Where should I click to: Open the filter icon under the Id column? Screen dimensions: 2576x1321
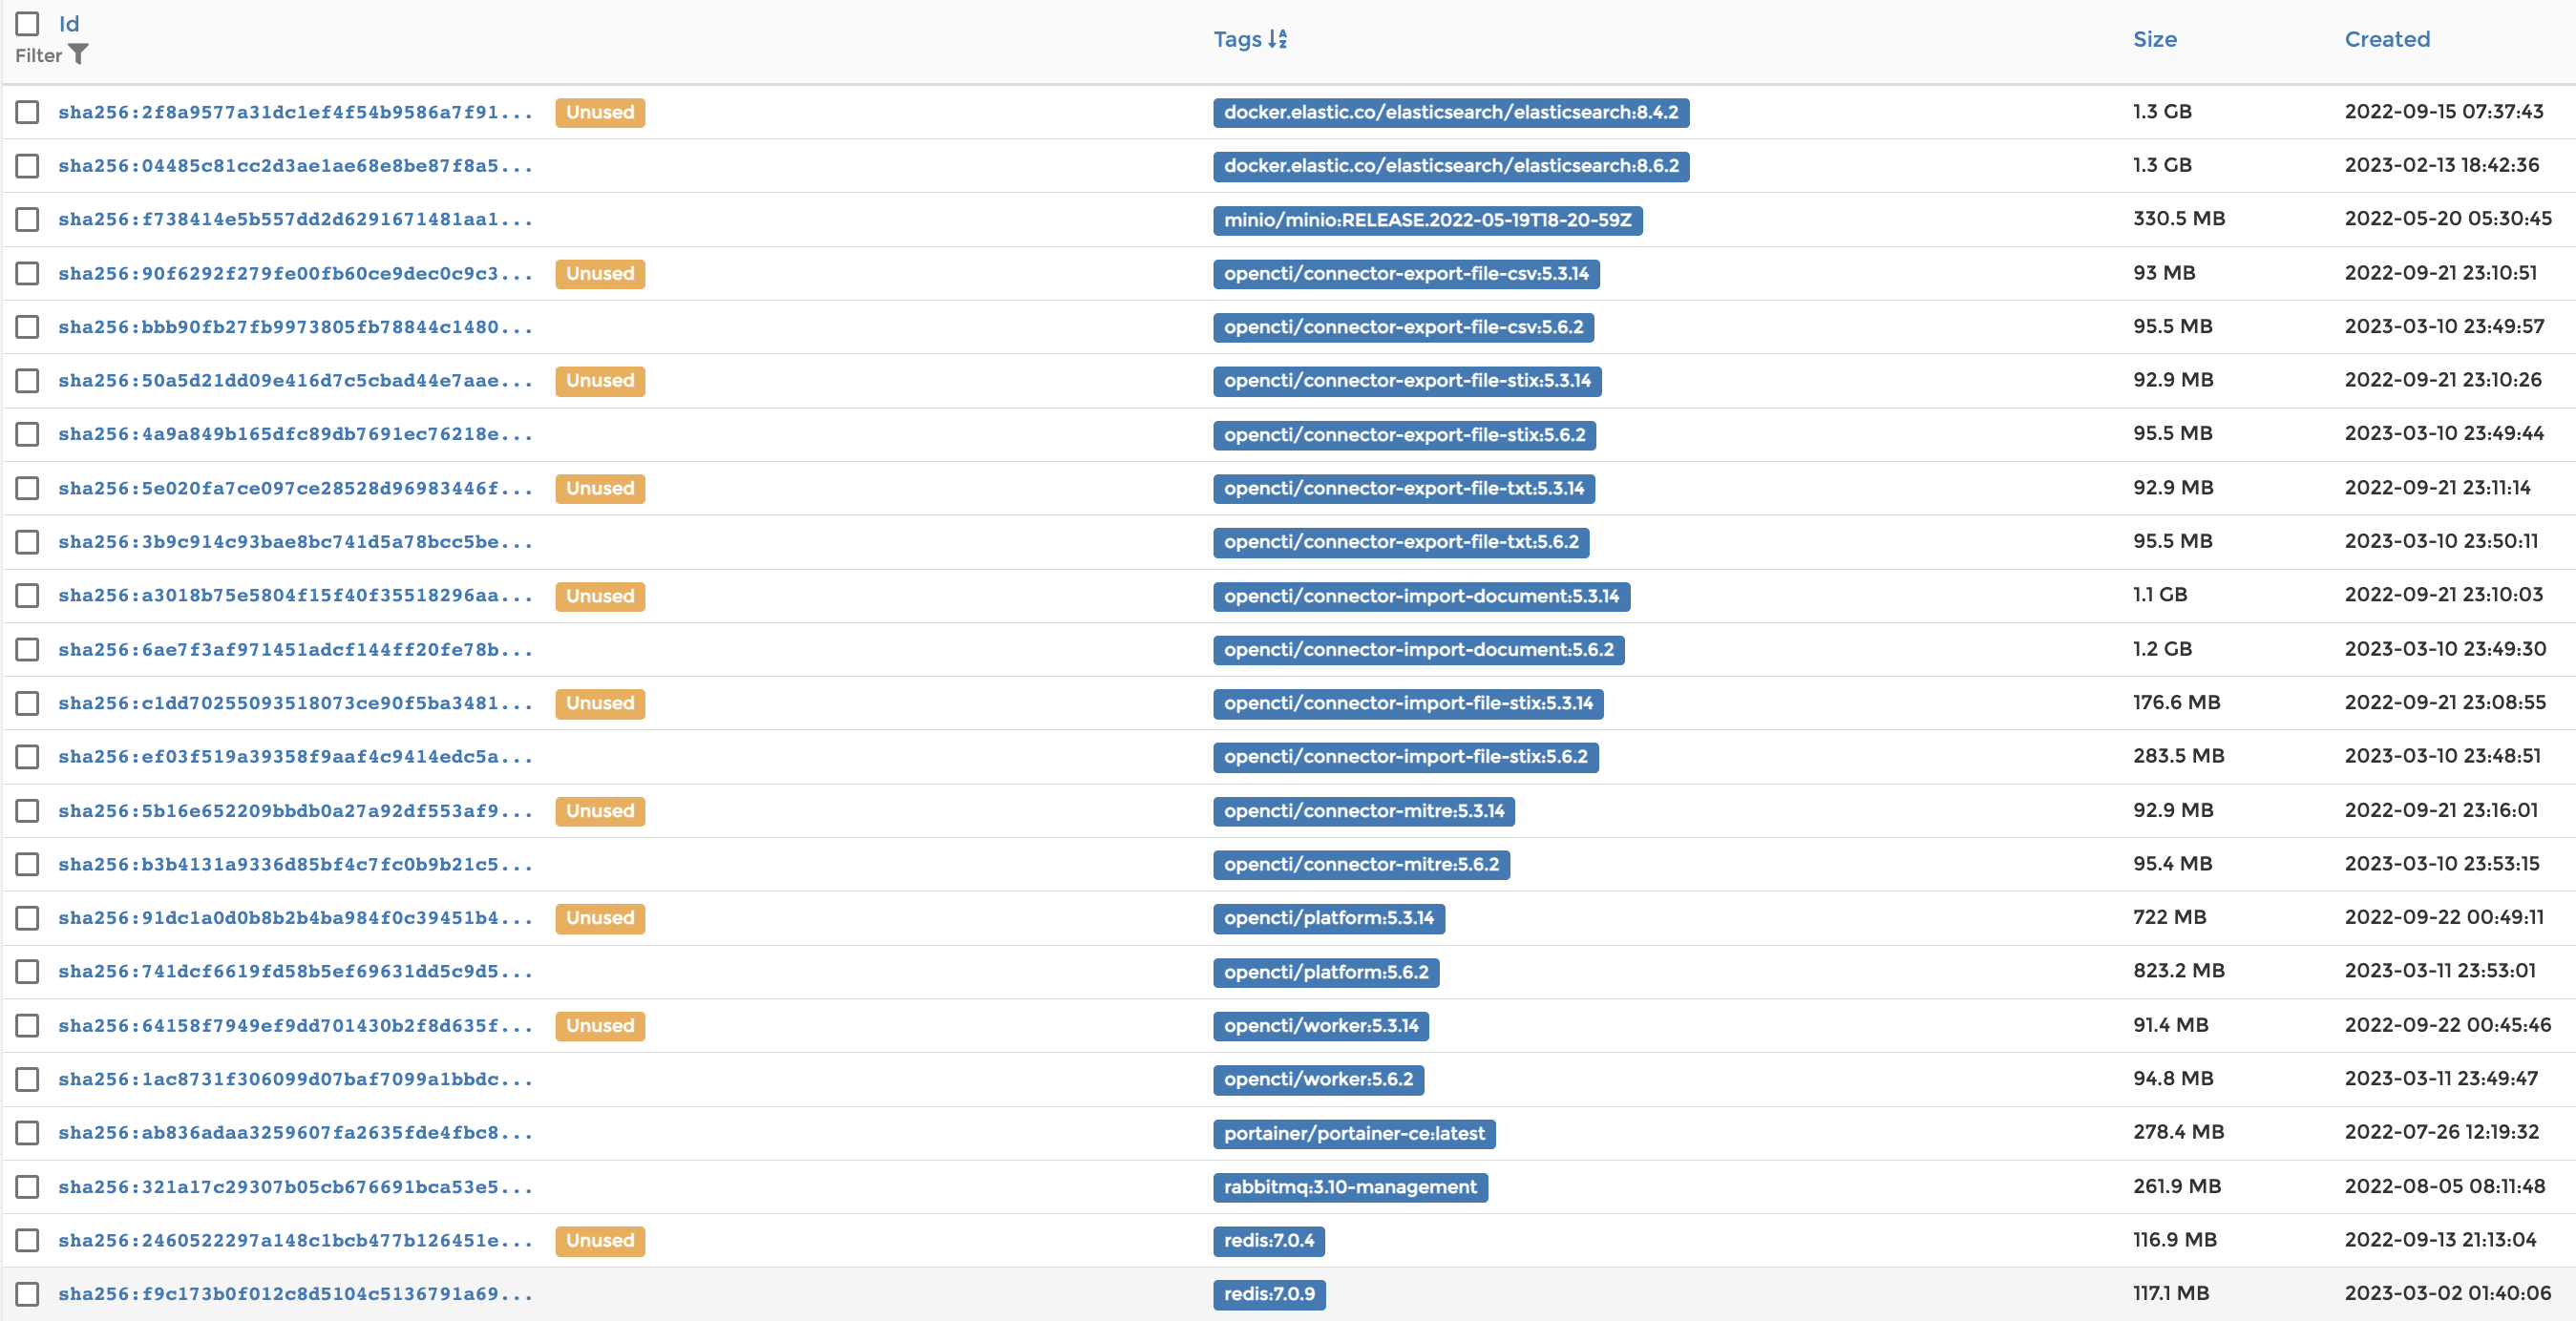pos(78,55)
